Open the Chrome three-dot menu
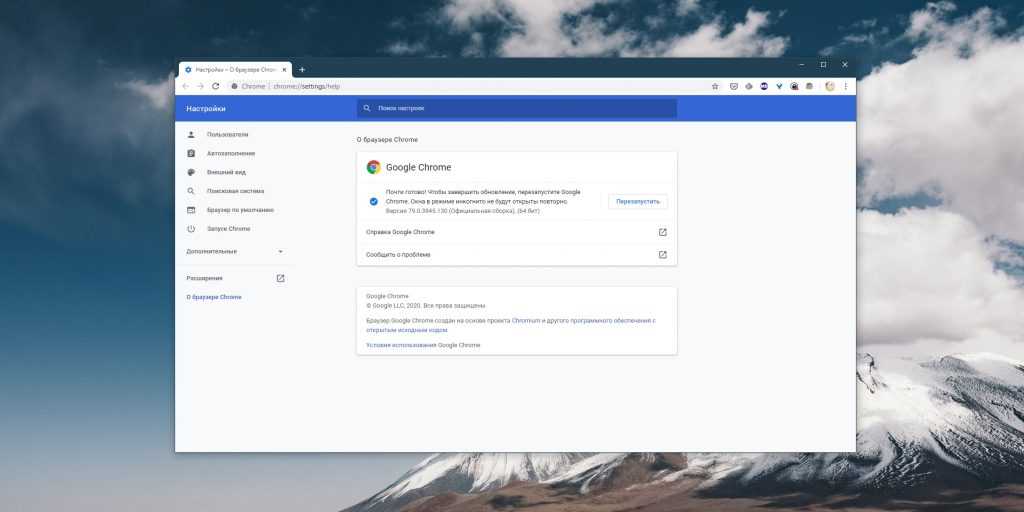The width and height of the screenshot is (1024, 512). coord(845,86)
